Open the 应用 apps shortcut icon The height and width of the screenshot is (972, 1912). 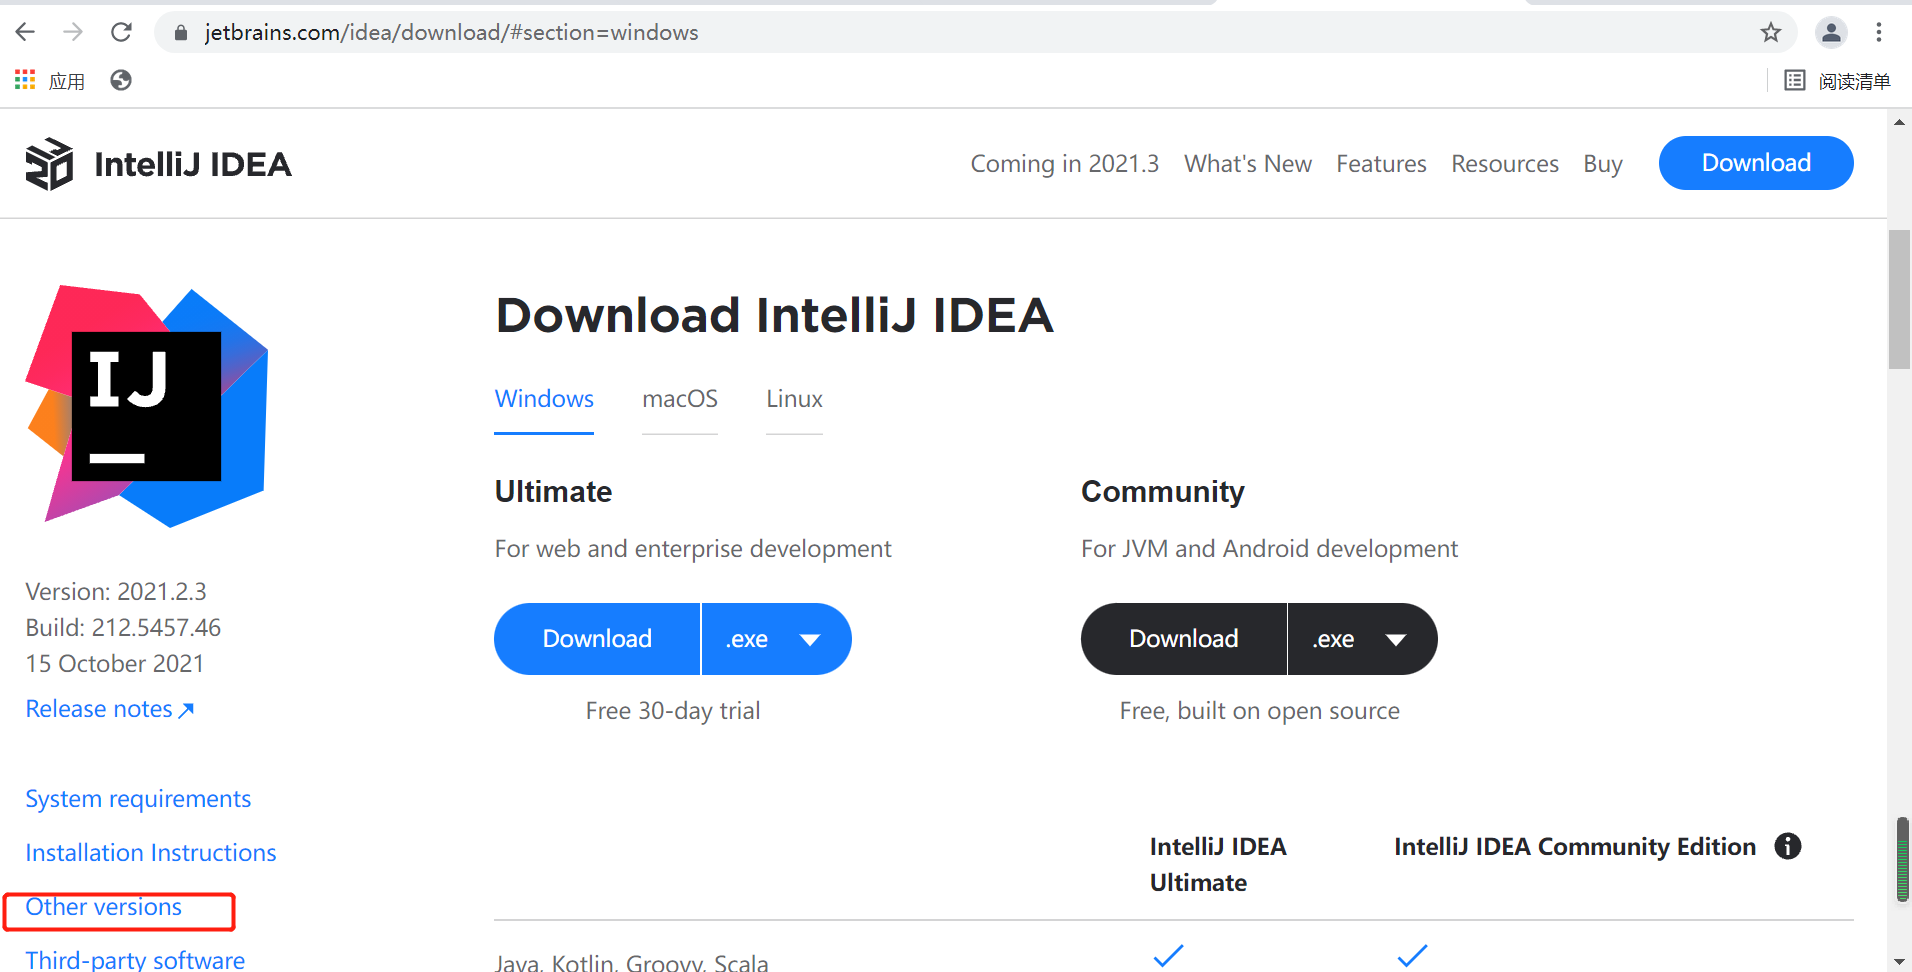(x=24, y=80)
